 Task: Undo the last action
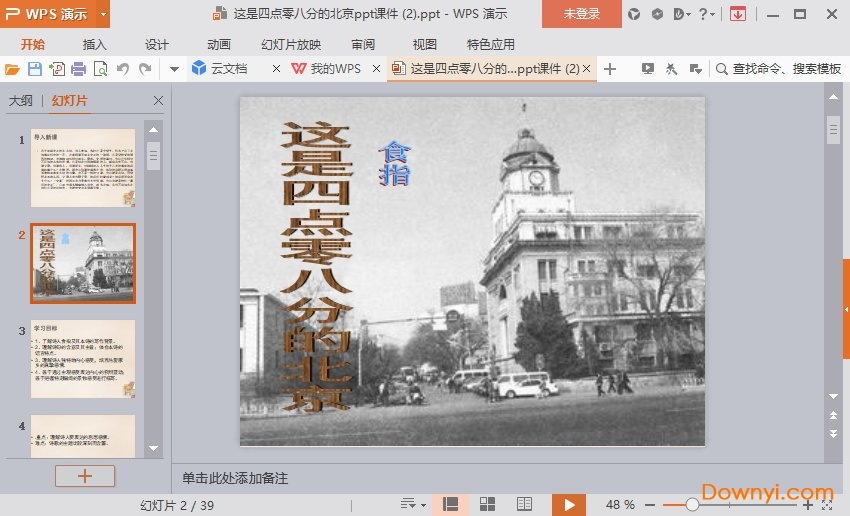tap(123, 69)
